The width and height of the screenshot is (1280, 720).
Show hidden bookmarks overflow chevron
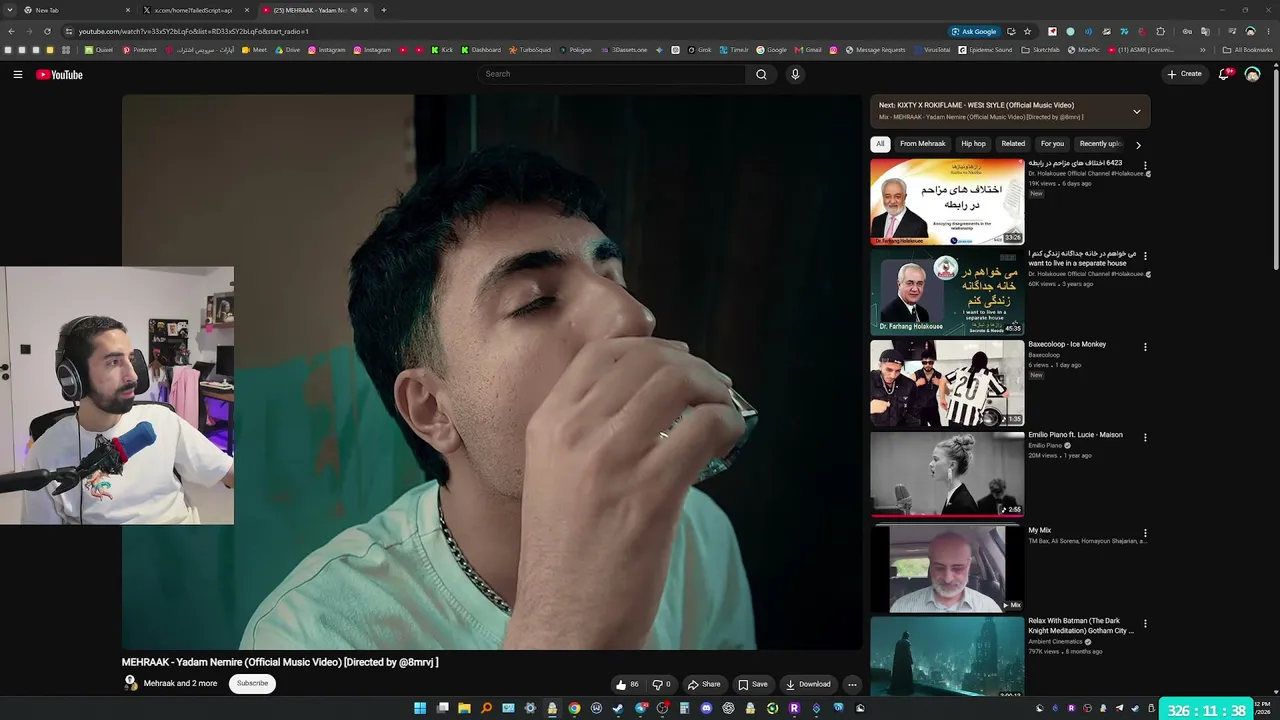(x=1203, y=50)
